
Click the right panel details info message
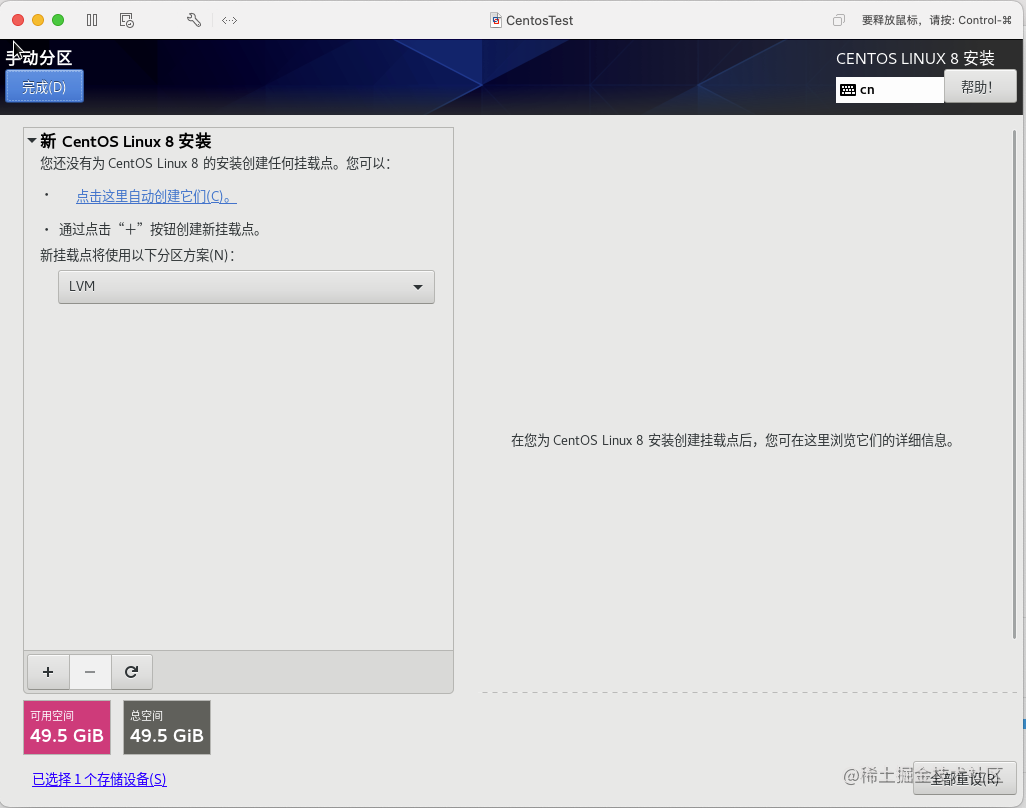click(x=733, y=440)
